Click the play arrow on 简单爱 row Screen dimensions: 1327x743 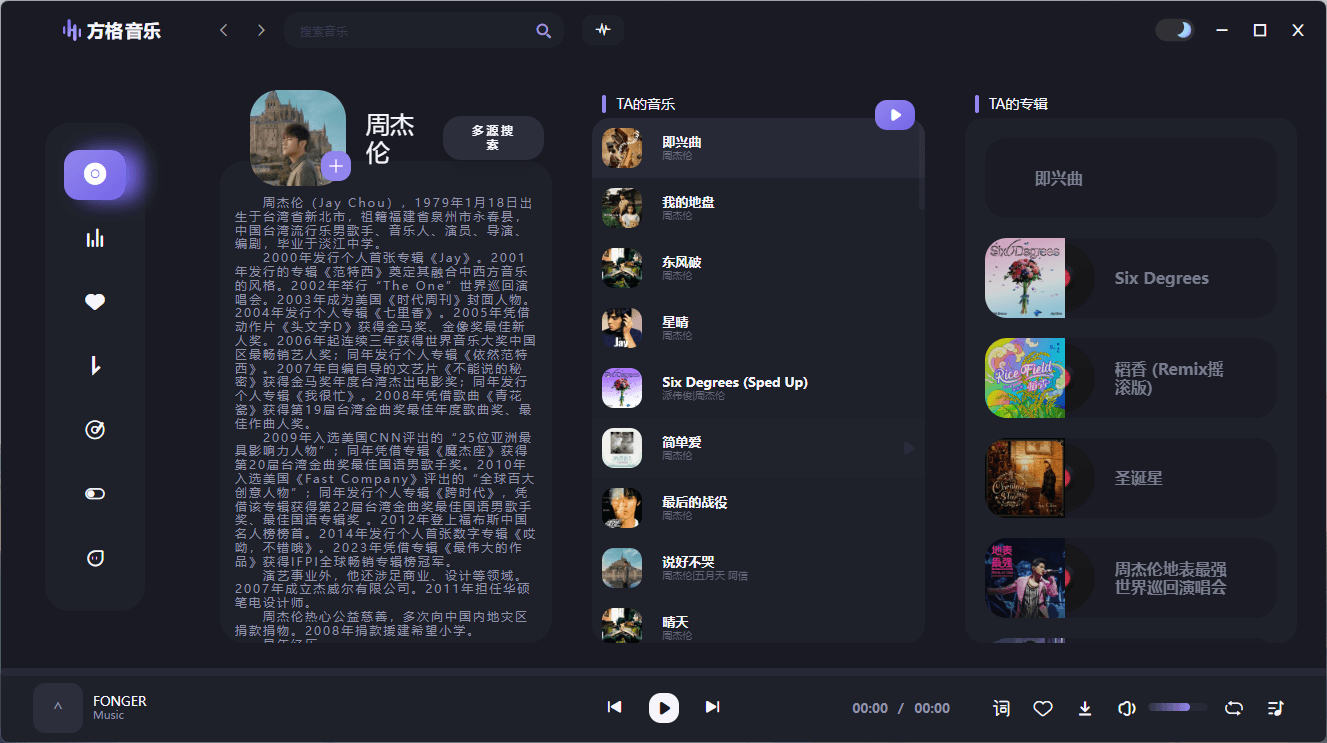coord(909,448)
